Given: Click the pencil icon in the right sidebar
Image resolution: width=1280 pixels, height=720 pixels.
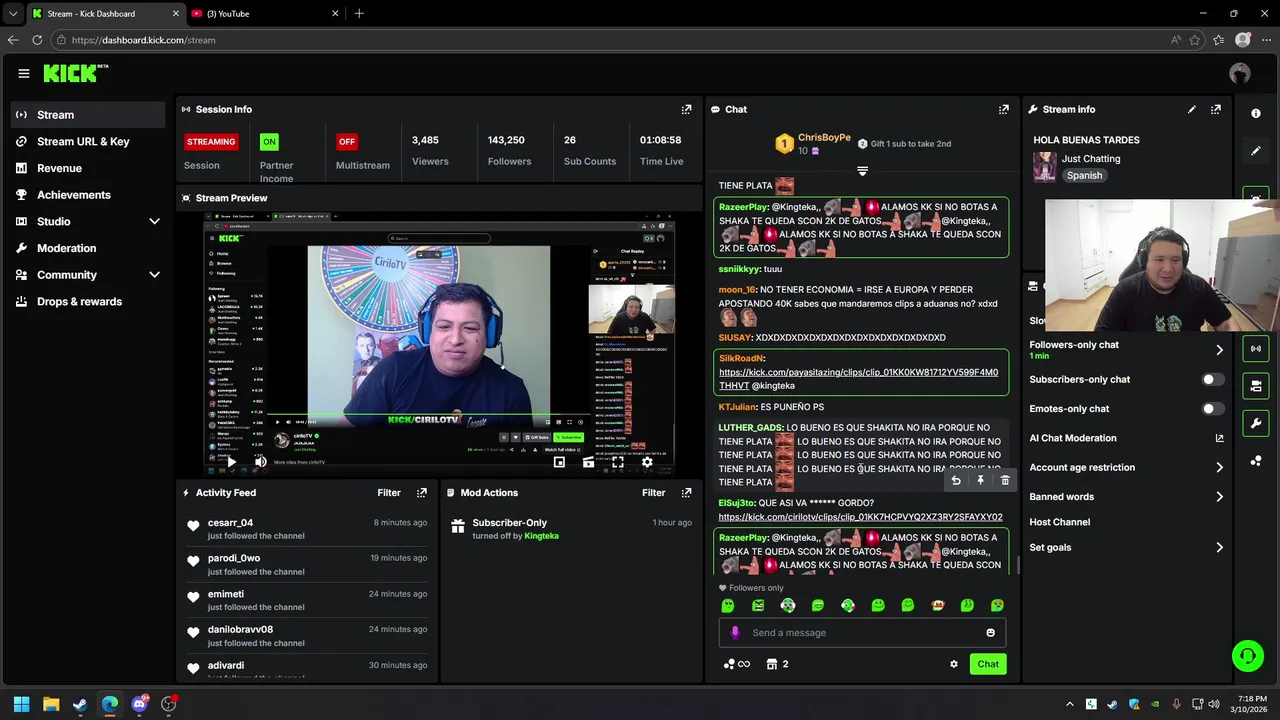Looking at the screenshot, I should (1256, 151).
